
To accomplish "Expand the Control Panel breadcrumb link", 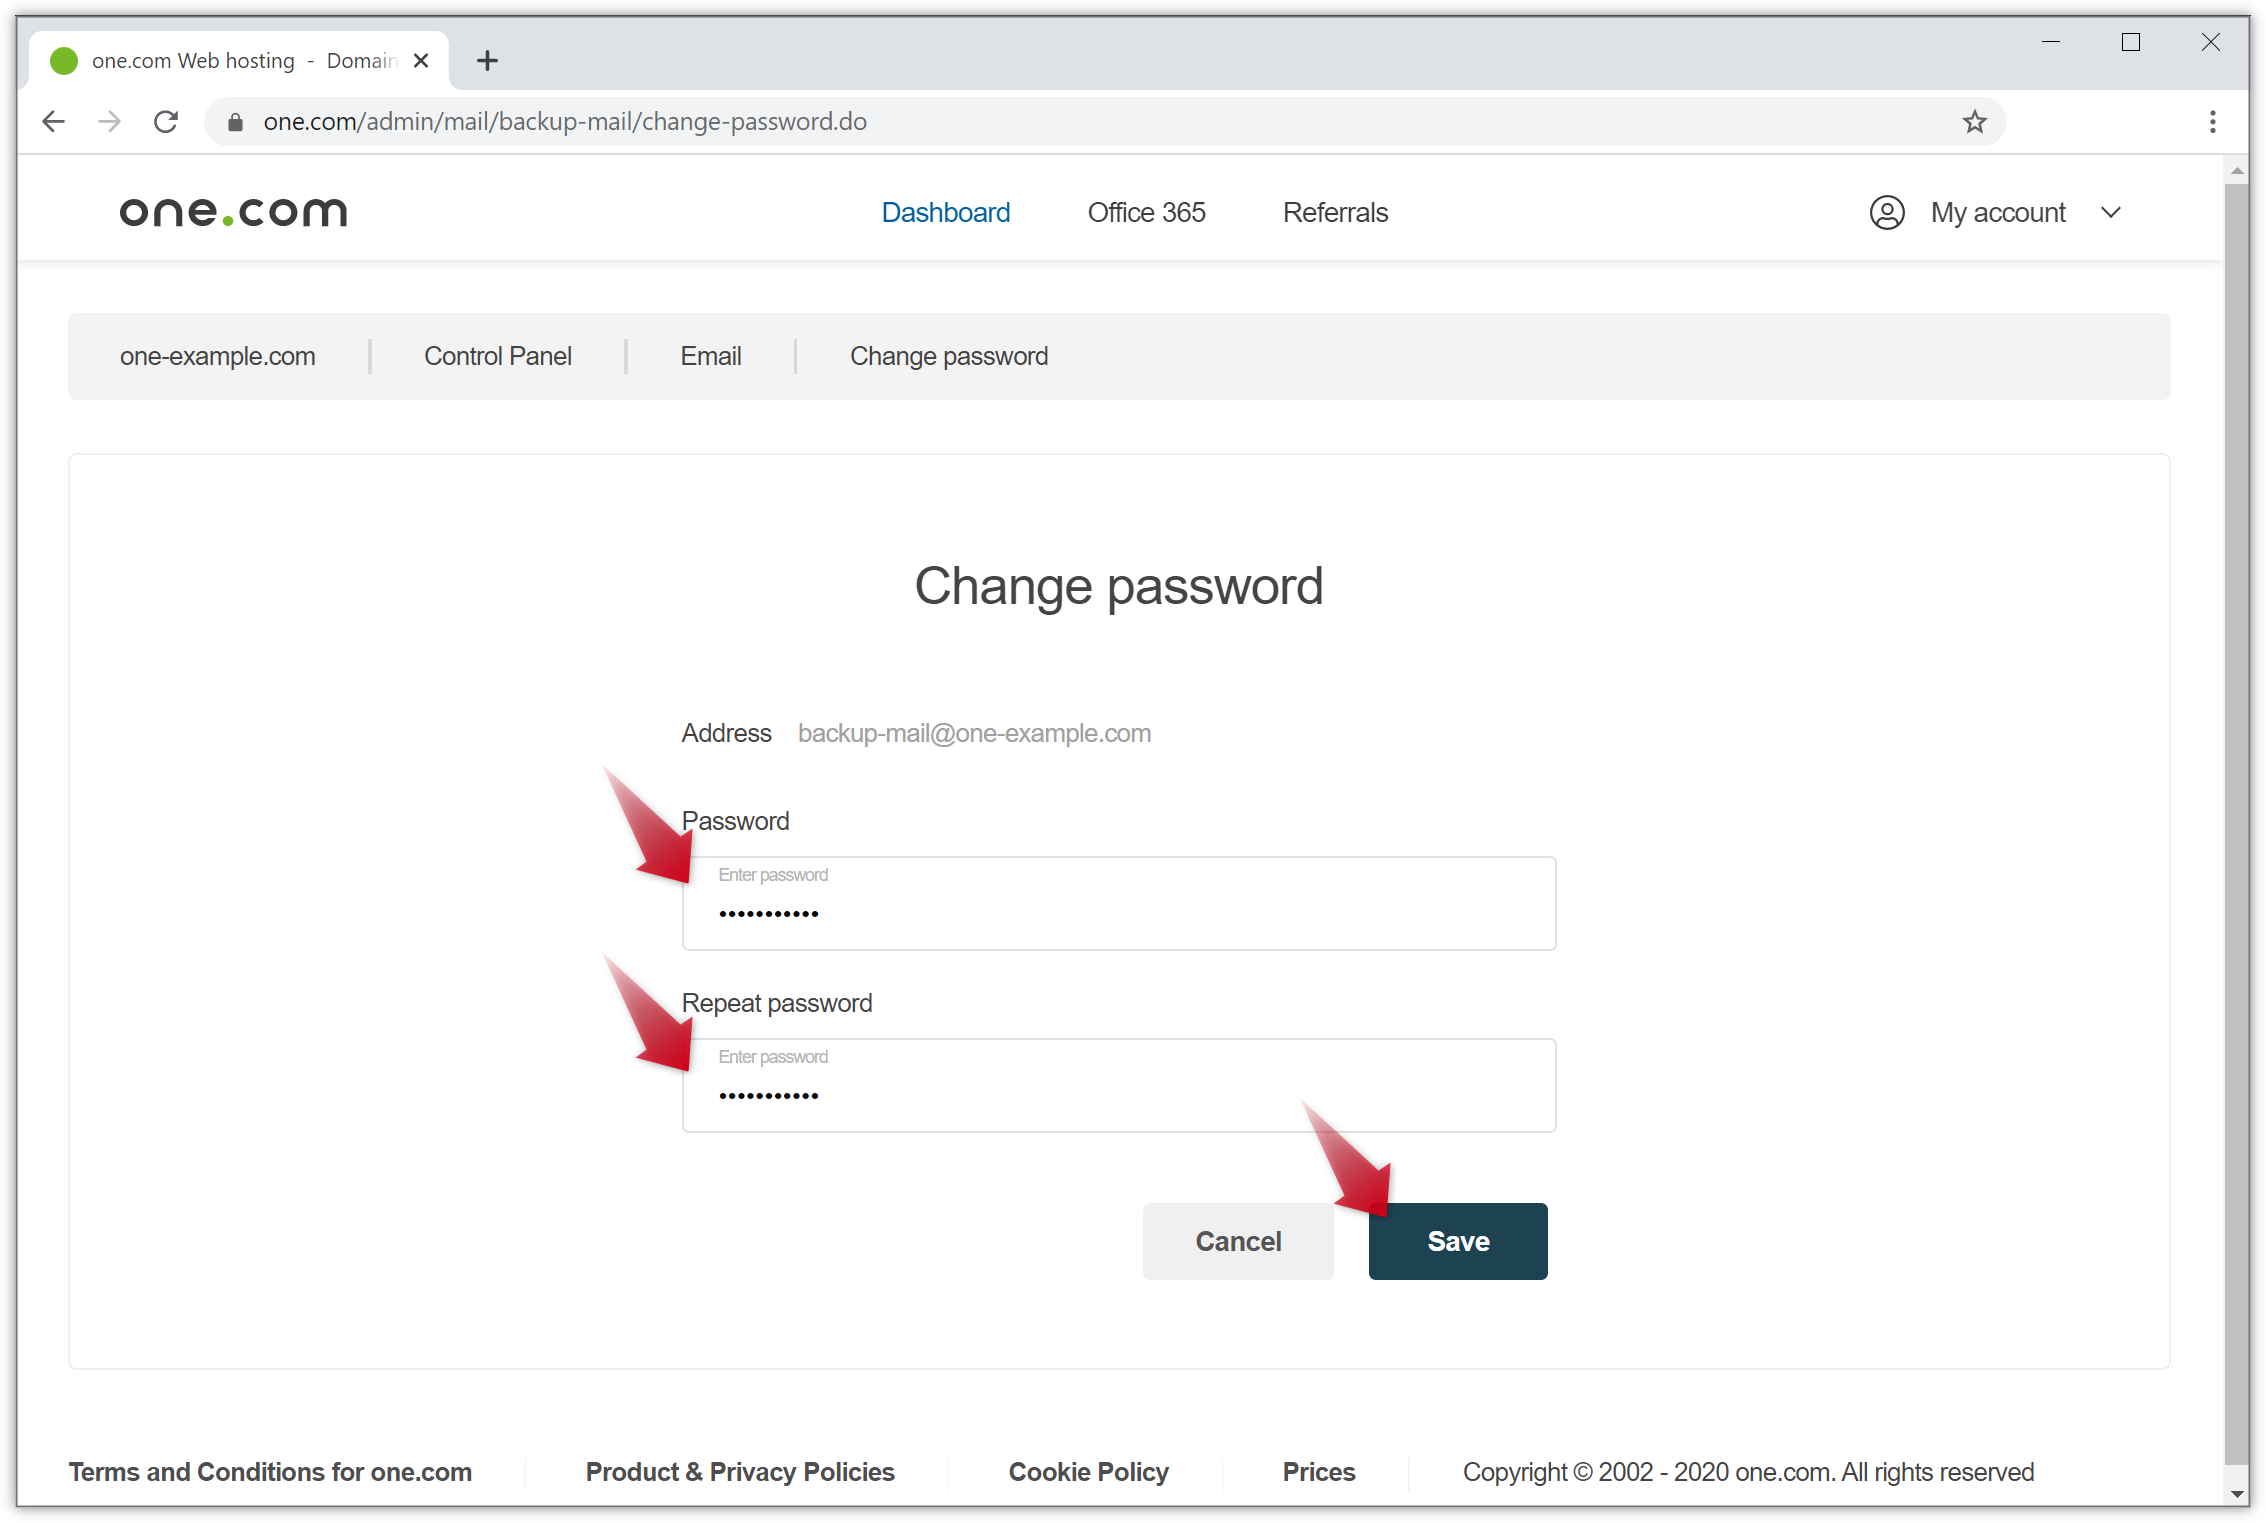I will pos(496,355).
